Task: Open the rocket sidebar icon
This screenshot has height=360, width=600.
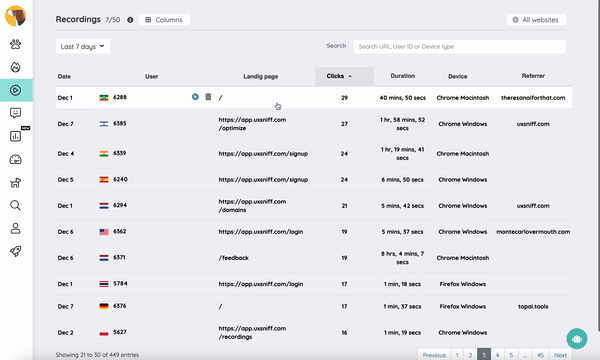Action: tap(15, 251)
